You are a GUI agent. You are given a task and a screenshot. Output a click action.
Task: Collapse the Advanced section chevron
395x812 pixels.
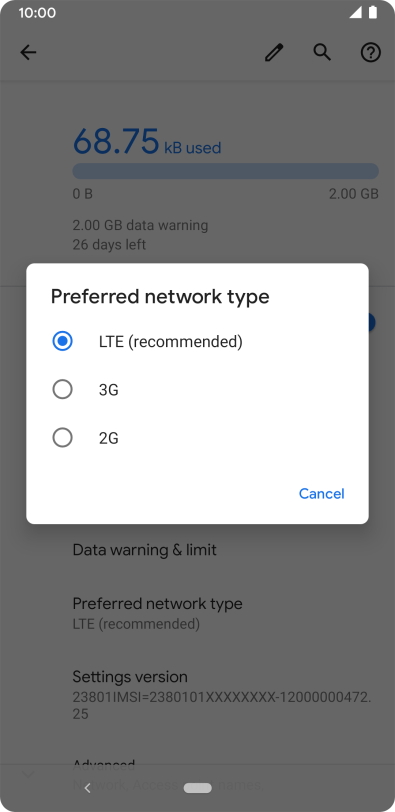pos(28,774)
